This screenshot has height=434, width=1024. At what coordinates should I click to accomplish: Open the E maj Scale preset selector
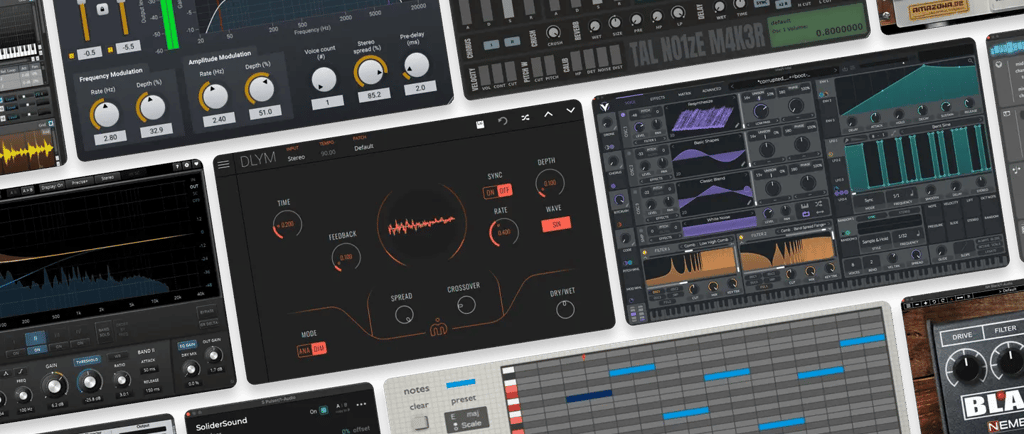[468, 418]
